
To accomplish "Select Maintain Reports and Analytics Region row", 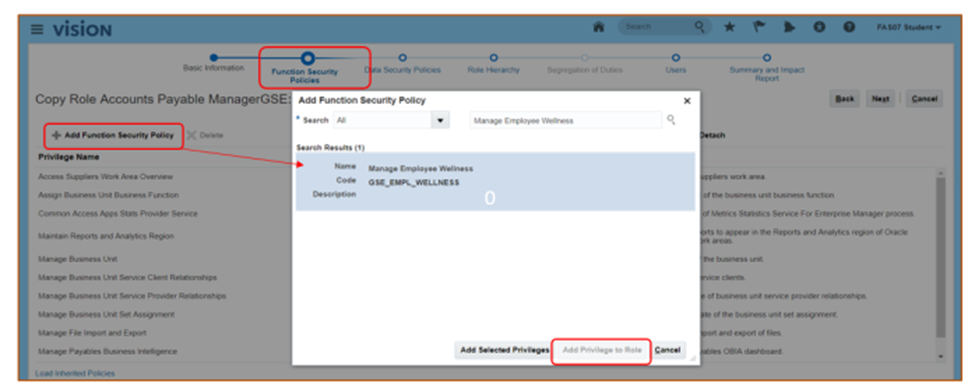I will click(x=106, y=236).
